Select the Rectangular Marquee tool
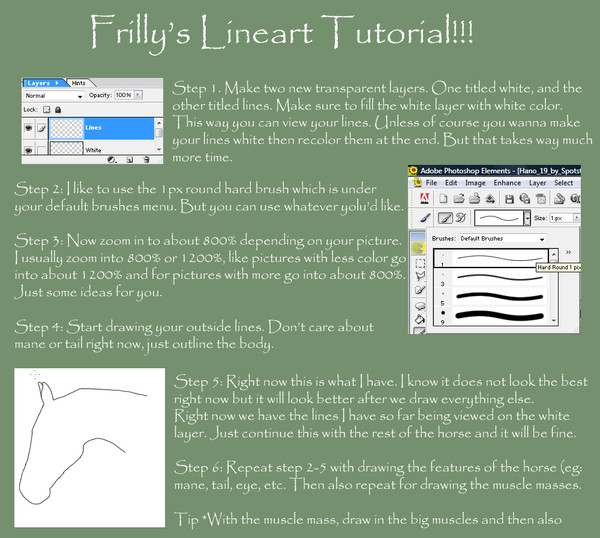The width and height of the screenshot is (600, 538). (420, 263)
